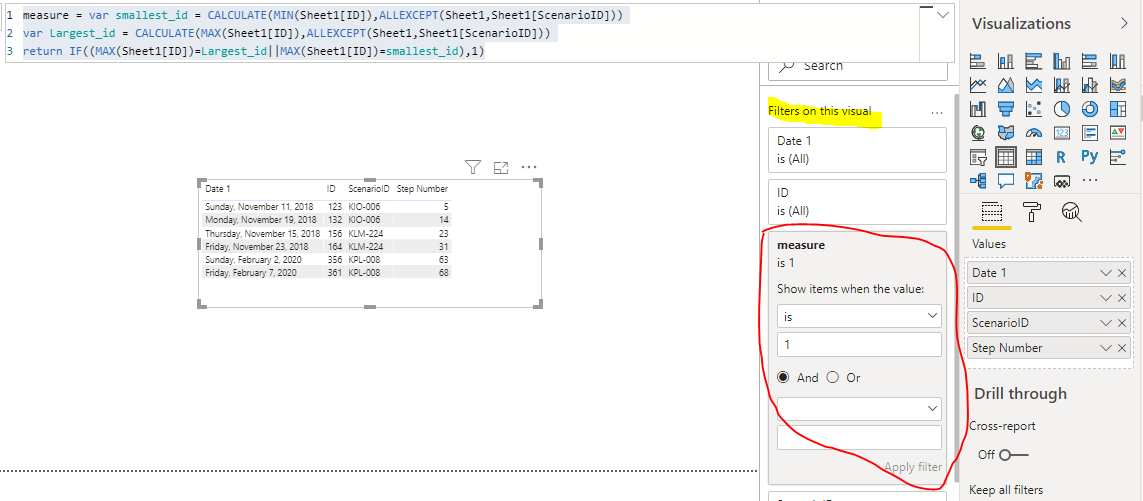Select the Or radio button
The height and width of the screenshot is (501, 1143).
tap(833, 378)
